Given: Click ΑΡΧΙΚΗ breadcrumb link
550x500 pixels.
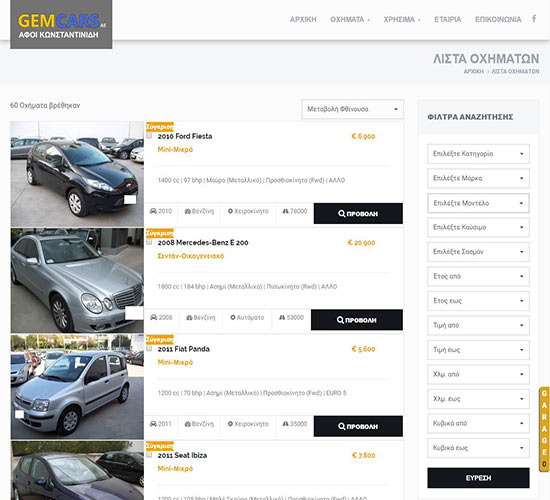Looking at the screenshot, I should (474, 71).
